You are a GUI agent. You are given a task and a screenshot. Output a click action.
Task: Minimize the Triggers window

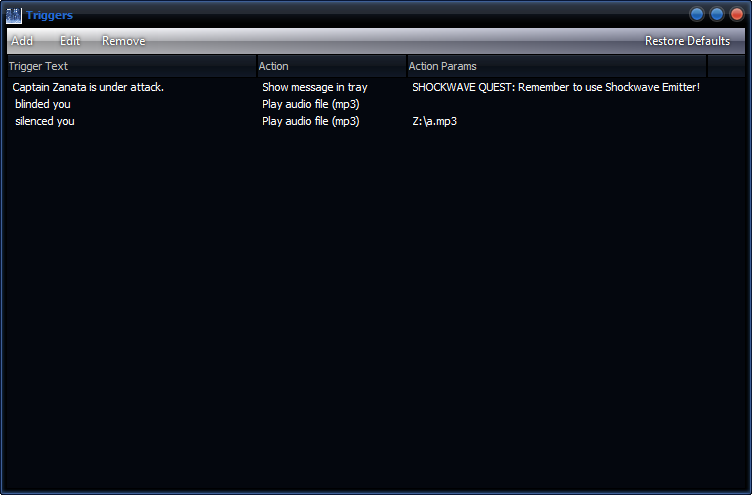697,14
